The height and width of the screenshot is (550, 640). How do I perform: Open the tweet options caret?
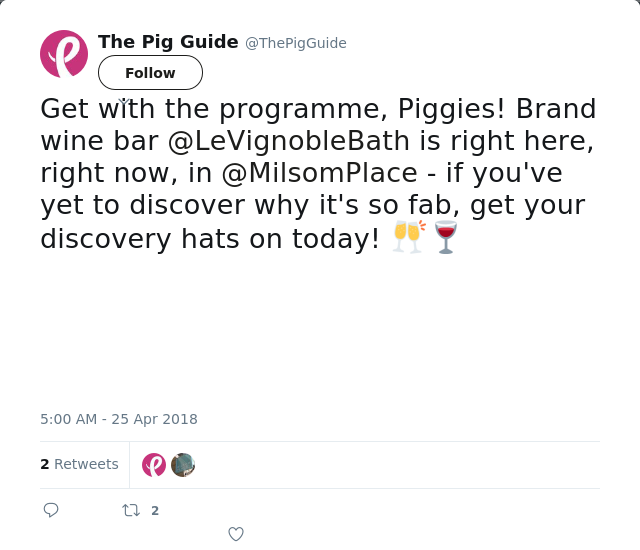pyautogui.click(x=123, y=101)
